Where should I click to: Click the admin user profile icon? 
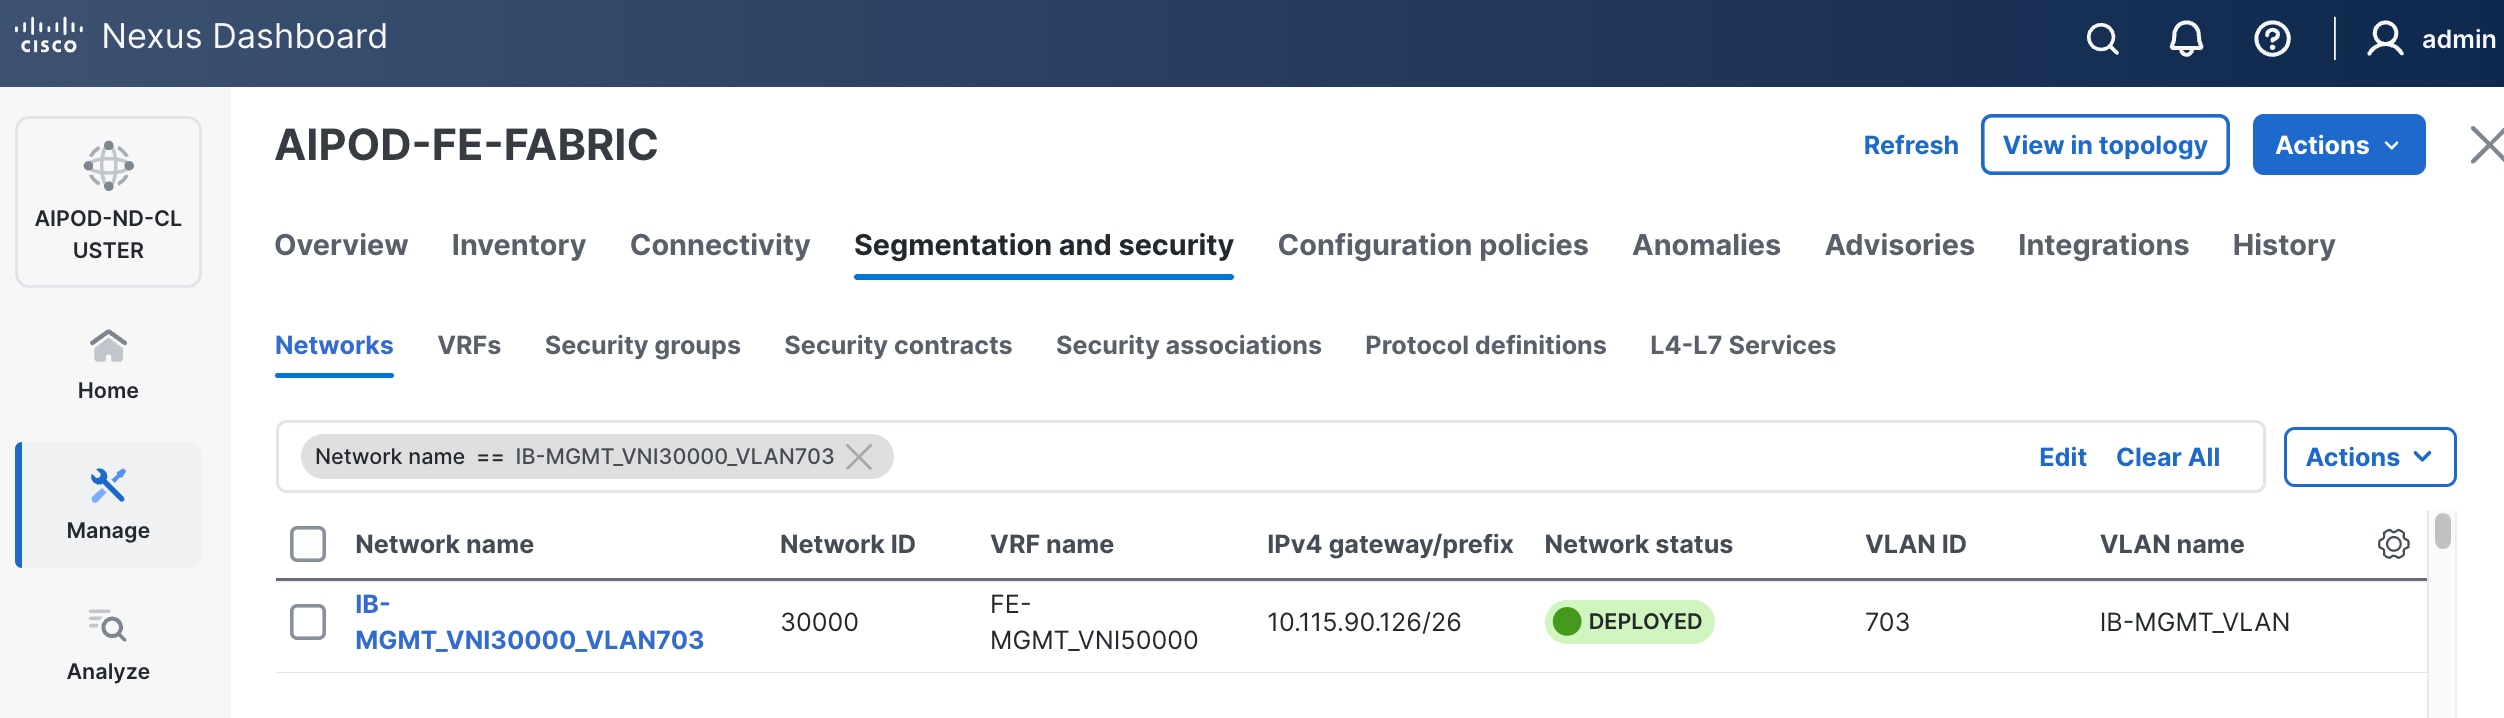2385,39
